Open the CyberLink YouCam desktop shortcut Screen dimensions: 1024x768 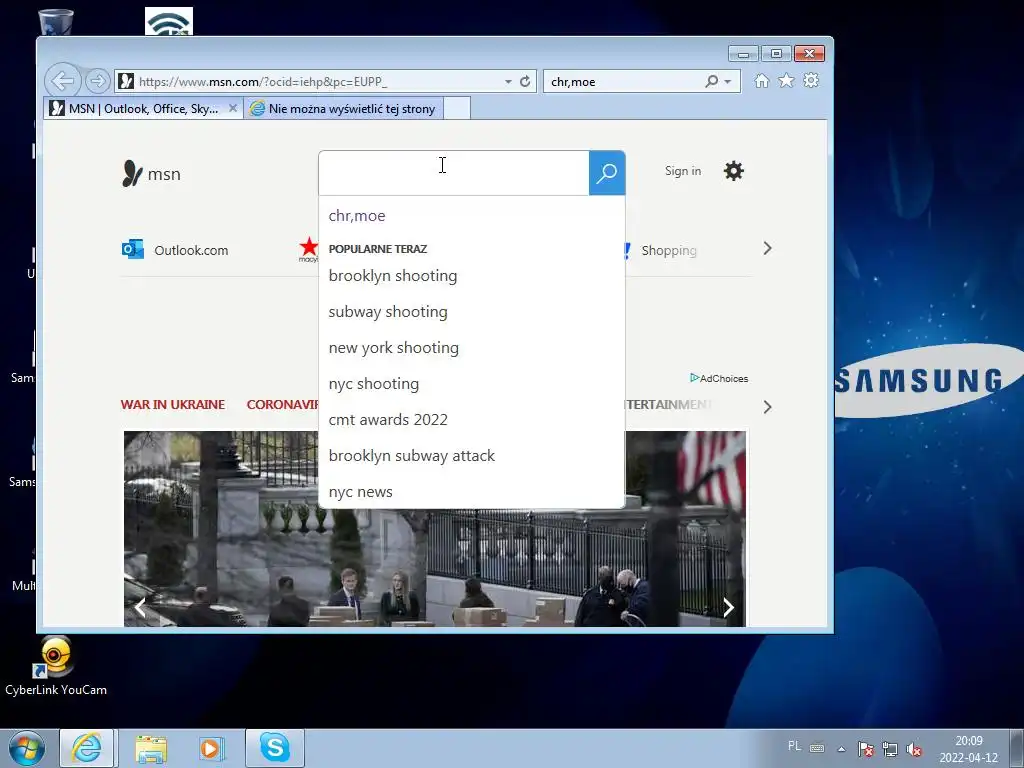coord(56,666)
